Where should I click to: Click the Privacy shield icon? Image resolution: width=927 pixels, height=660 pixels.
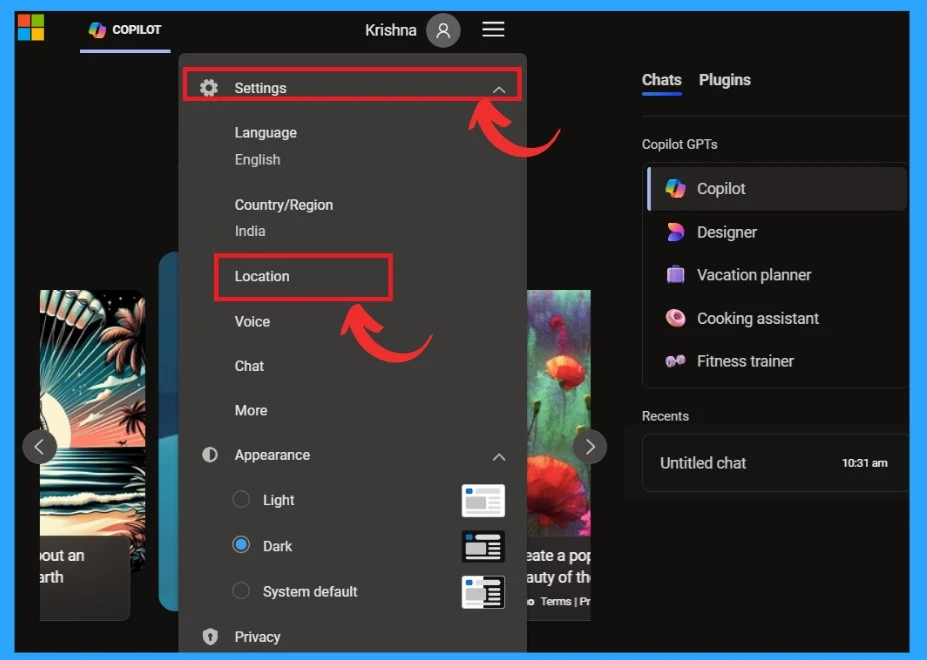[210, 636]
